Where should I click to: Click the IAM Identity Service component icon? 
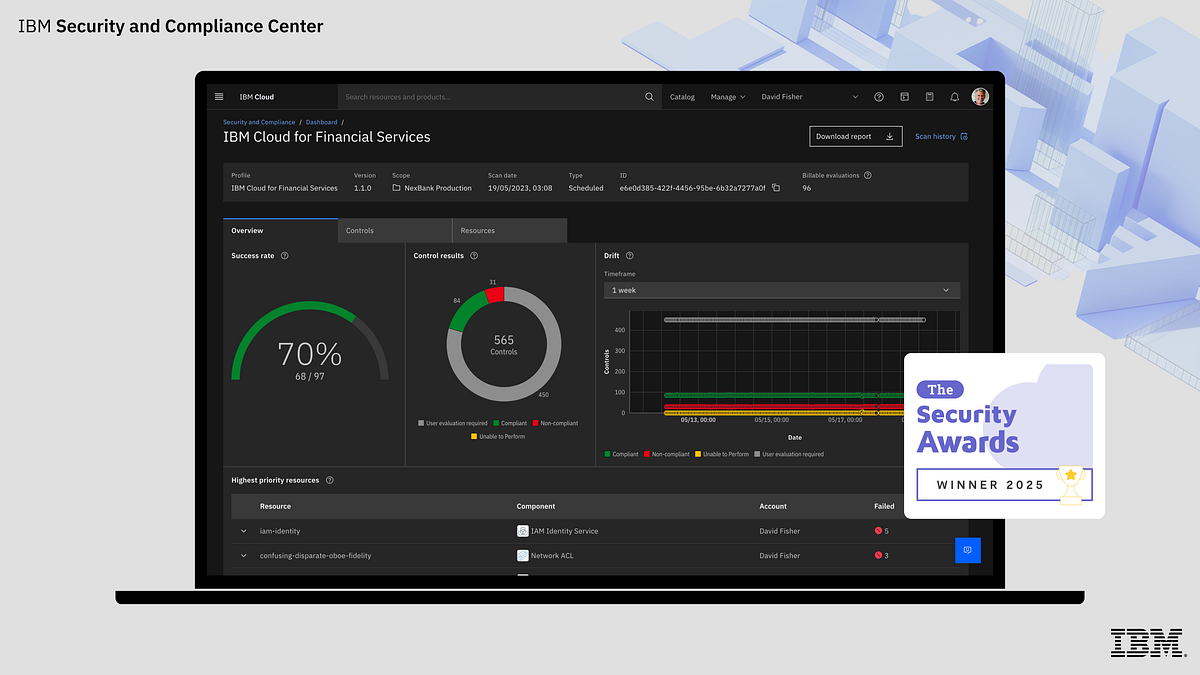point(523,531)
